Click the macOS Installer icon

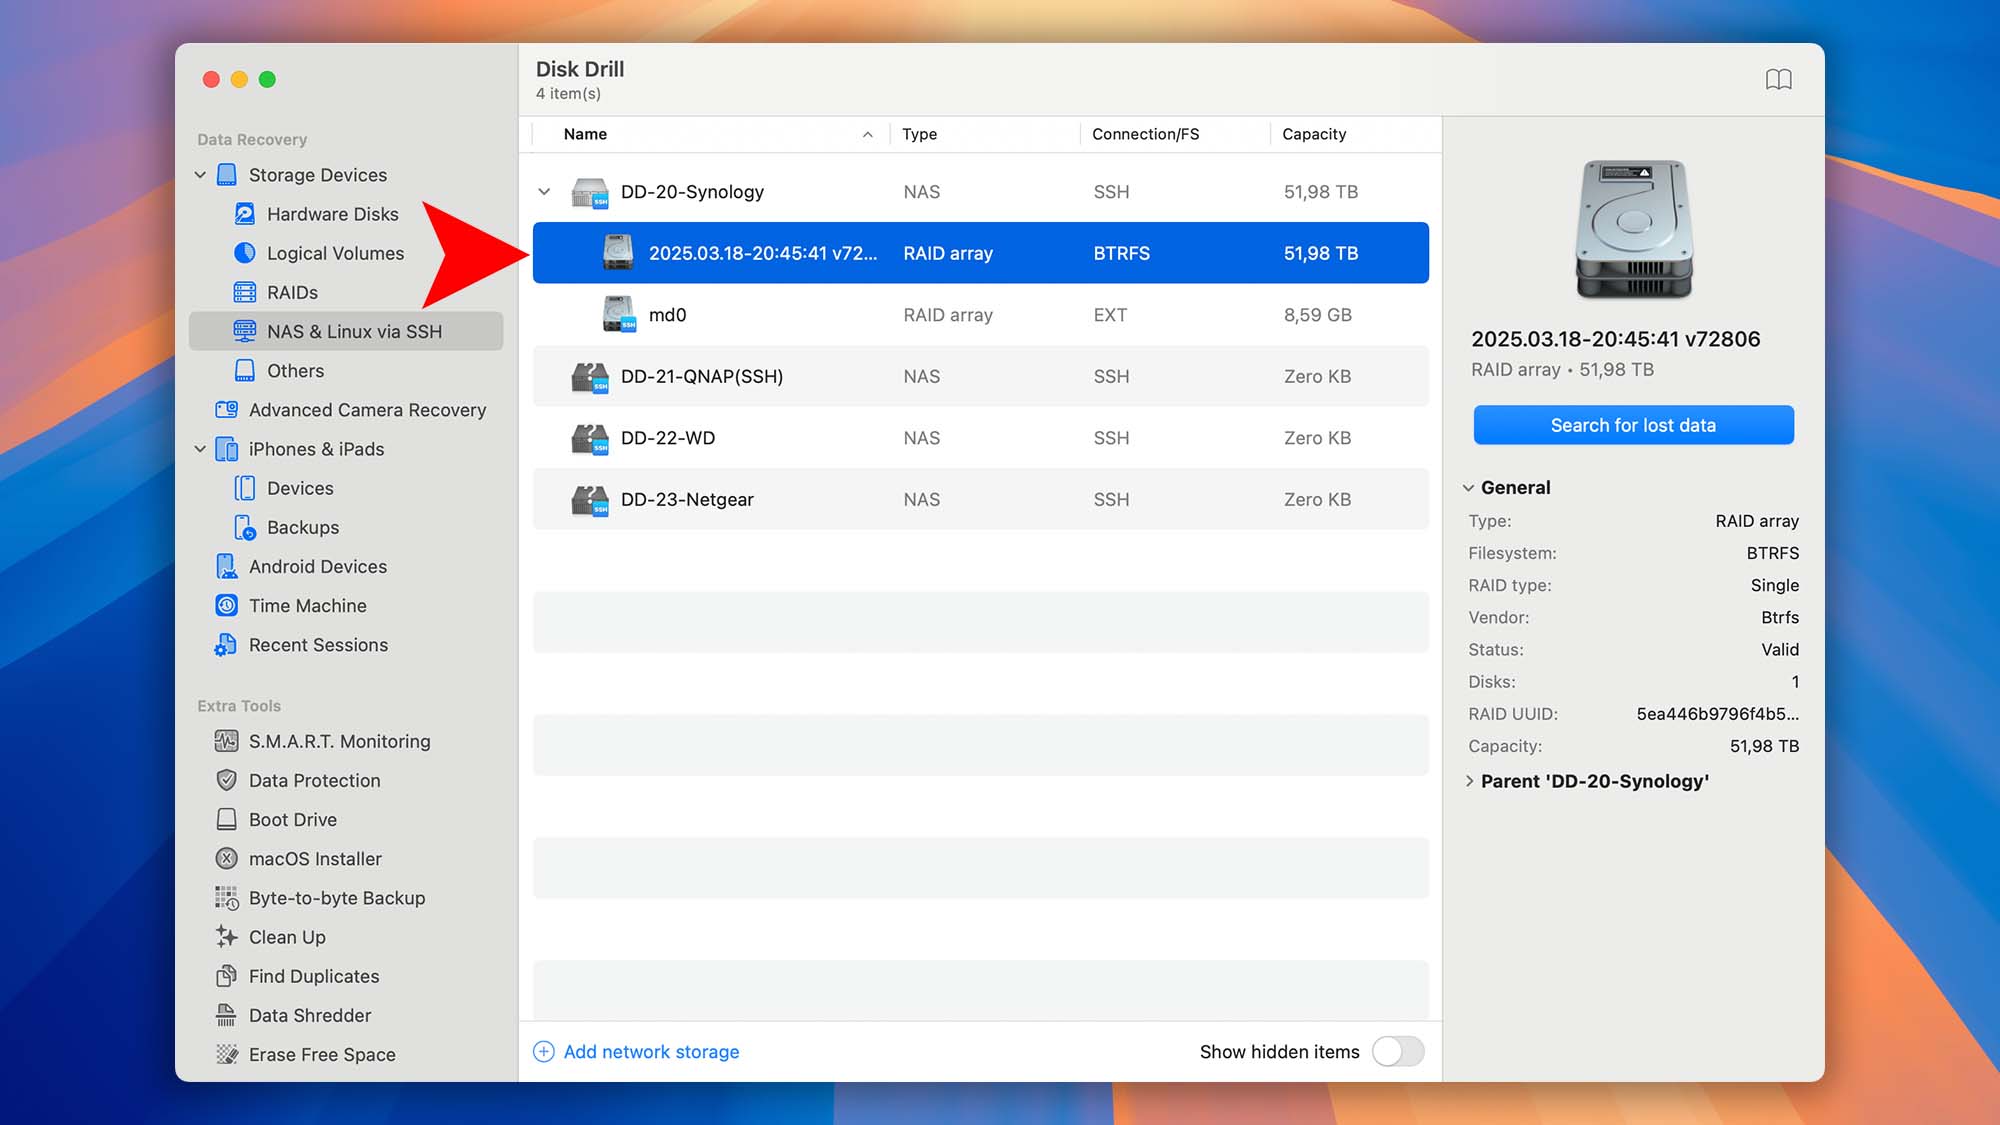227,858
